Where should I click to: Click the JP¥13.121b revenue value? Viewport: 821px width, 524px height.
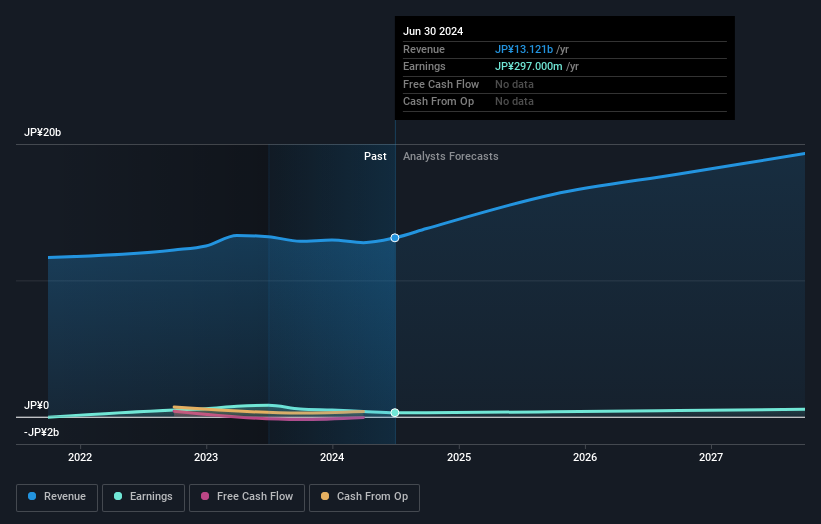[524, 49]
